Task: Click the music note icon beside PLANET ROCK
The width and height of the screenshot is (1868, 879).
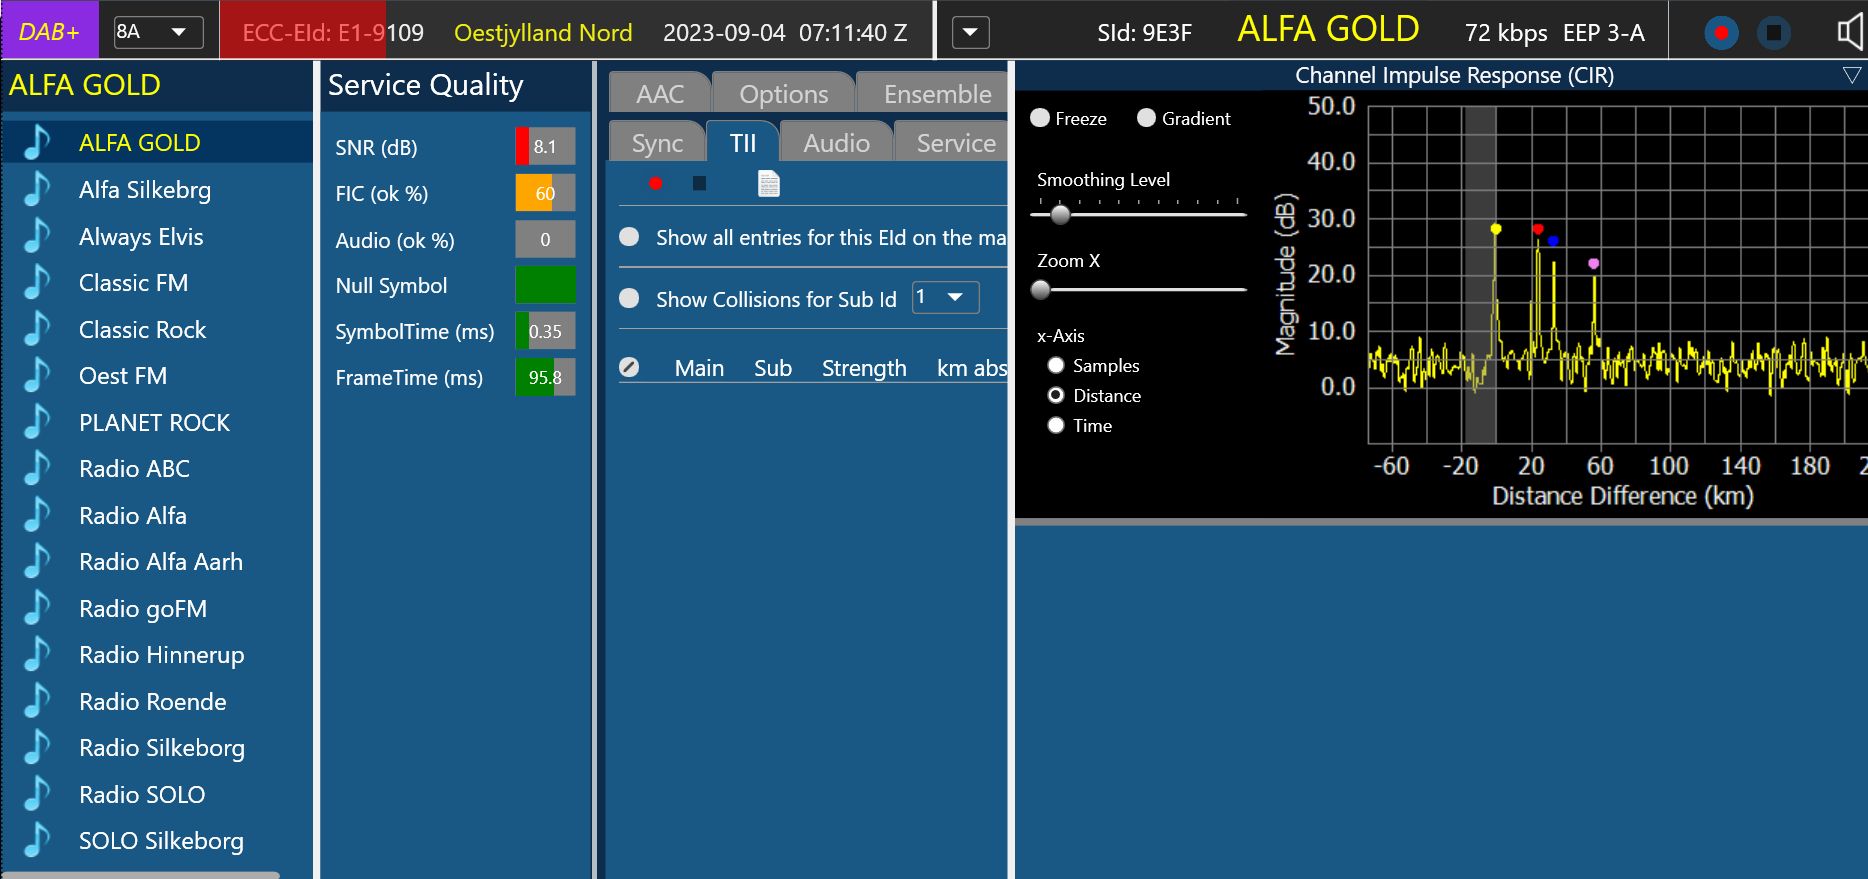Action: [37, 422]
